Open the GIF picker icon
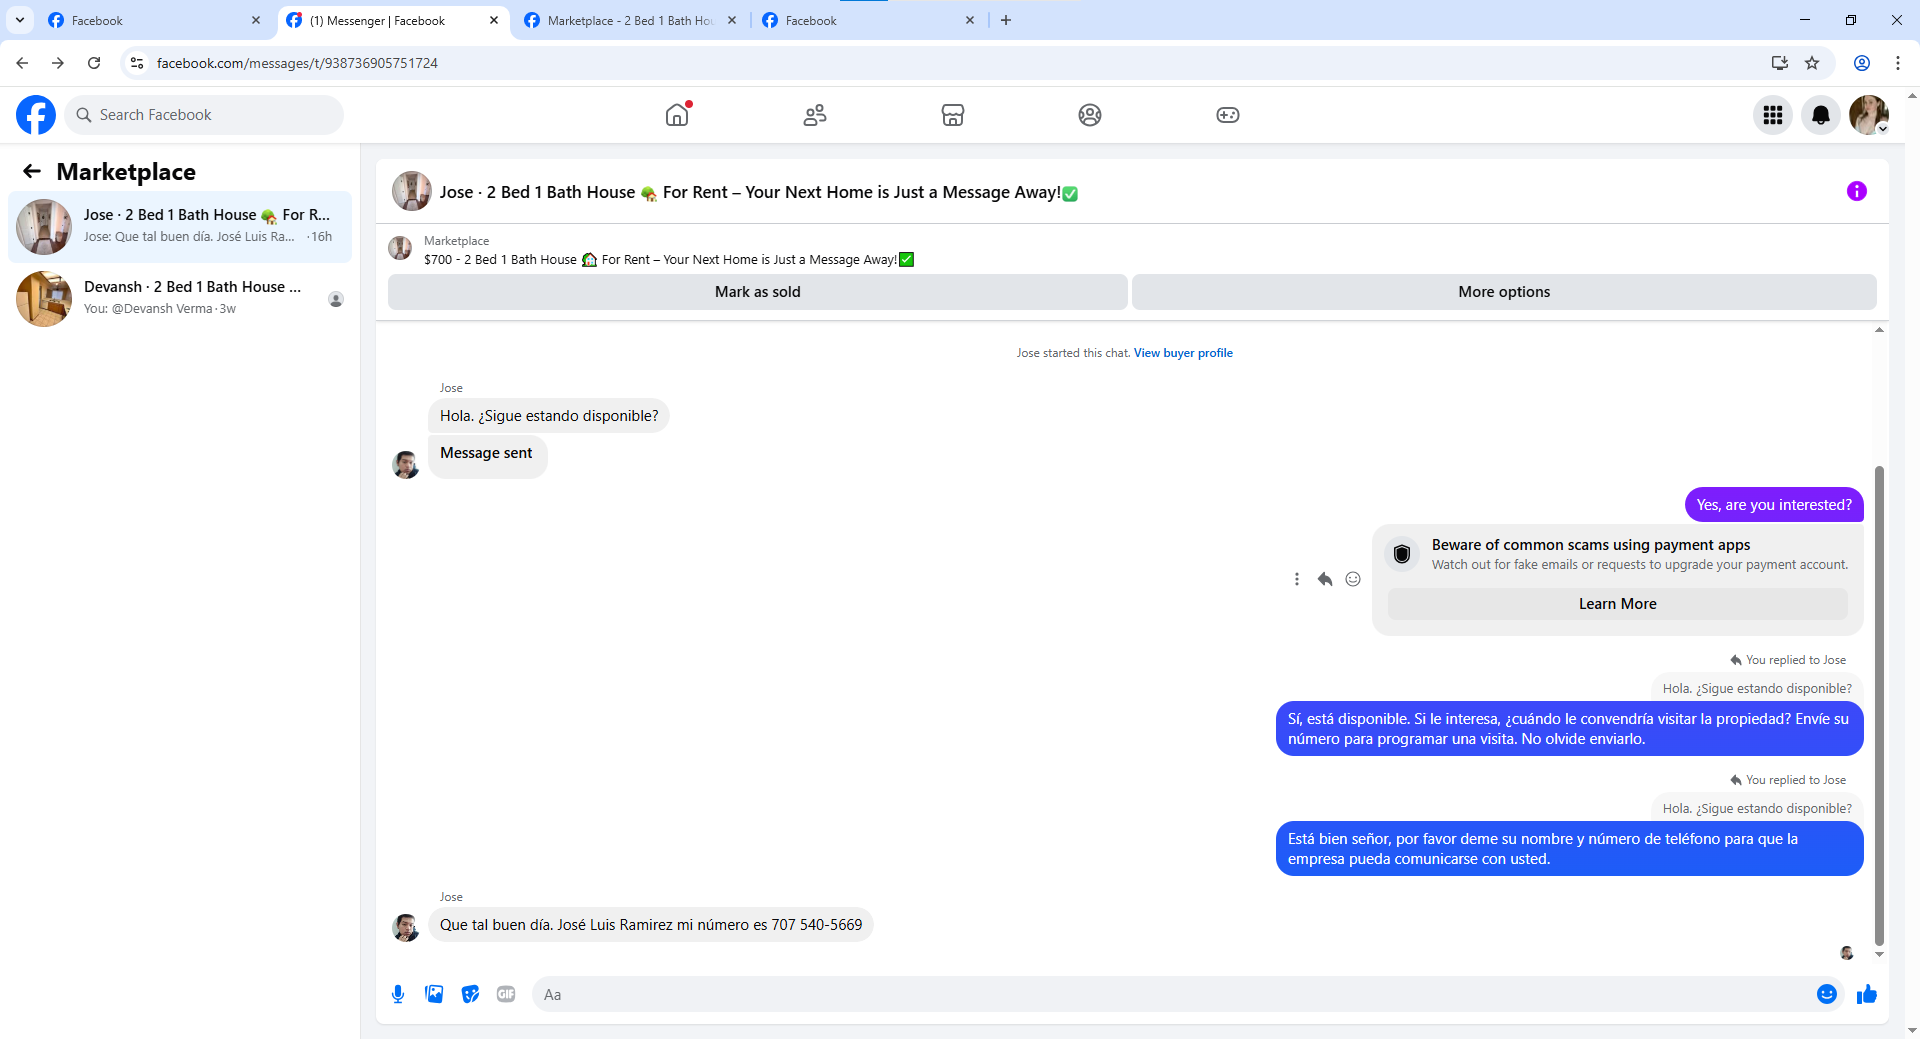Screen dimensions: 1920x1039 (506, 994)
